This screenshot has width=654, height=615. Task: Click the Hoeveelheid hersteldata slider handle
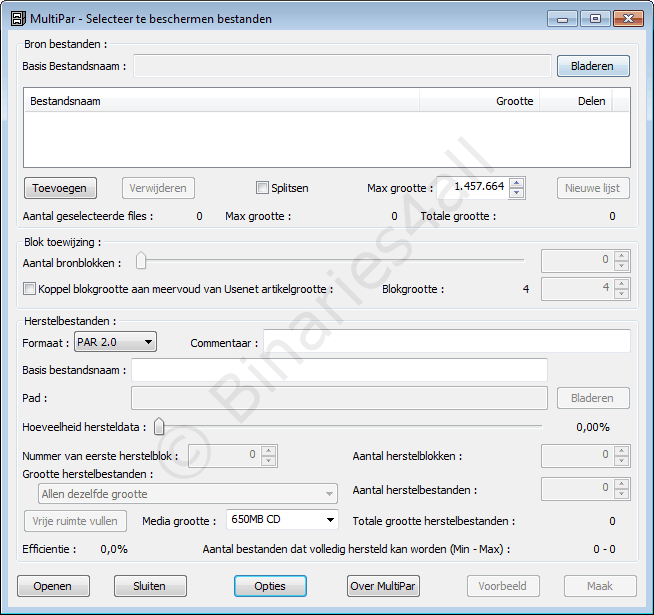(x=159, y=426)
